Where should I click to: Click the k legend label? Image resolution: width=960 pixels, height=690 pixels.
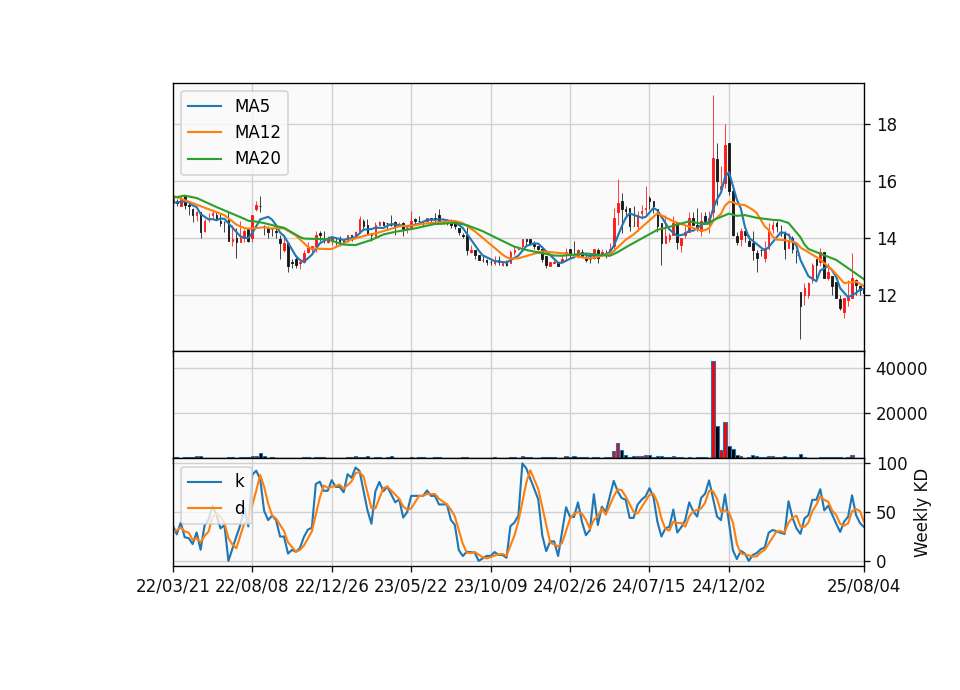239,481
